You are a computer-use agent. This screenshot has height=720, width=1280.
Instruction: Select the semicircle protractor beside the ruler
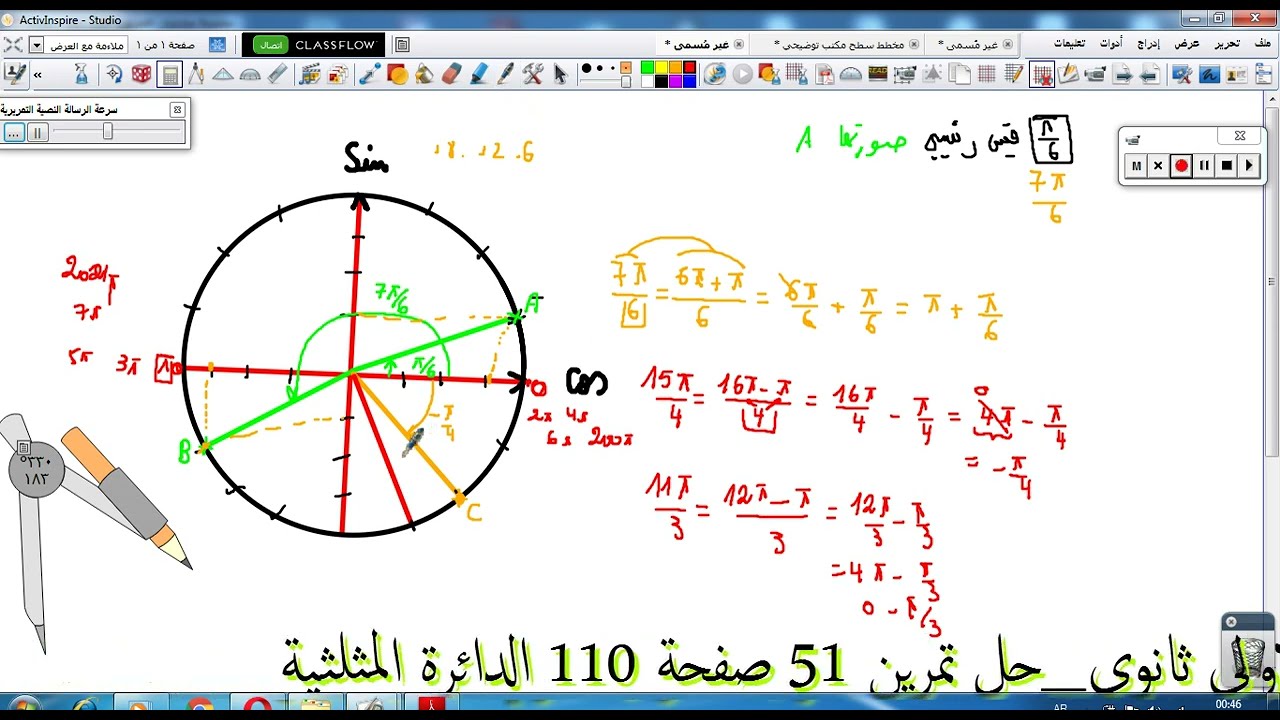point(251,74)
